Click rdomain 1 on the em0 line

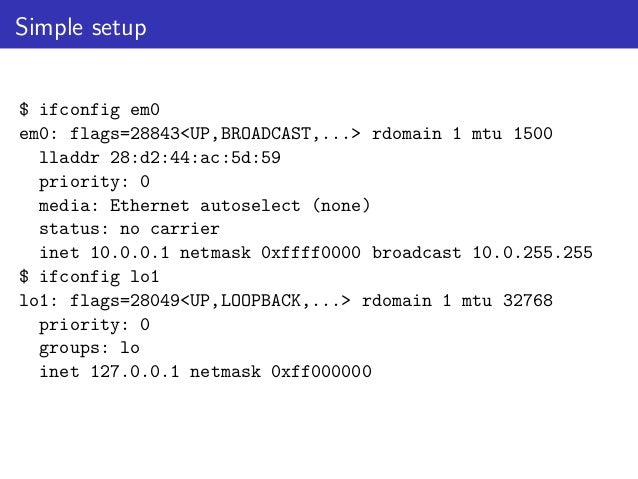click(417, 133)
